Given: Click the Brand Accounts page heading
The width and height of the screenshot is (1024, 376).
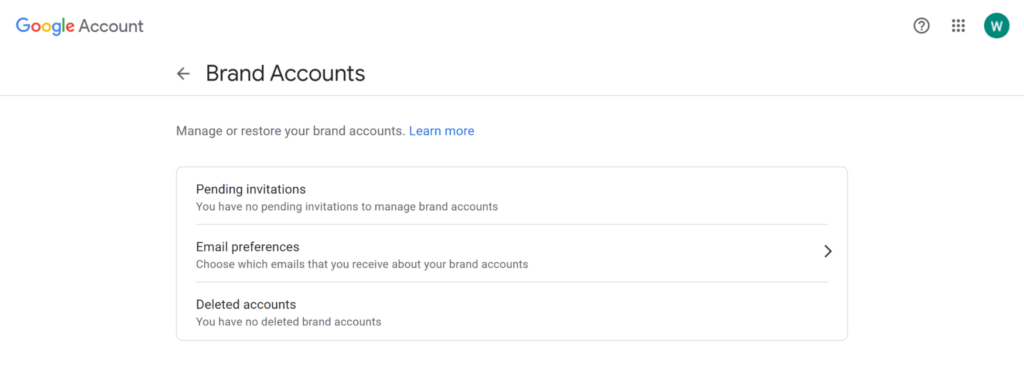Looking at the screenshot, I should [x=285, y=74].
